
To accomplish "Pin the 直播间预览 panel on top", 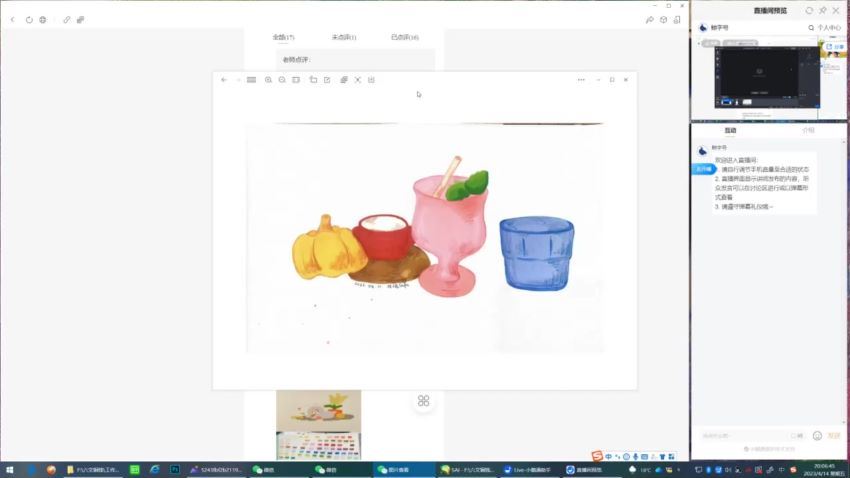I will point(823,10).
